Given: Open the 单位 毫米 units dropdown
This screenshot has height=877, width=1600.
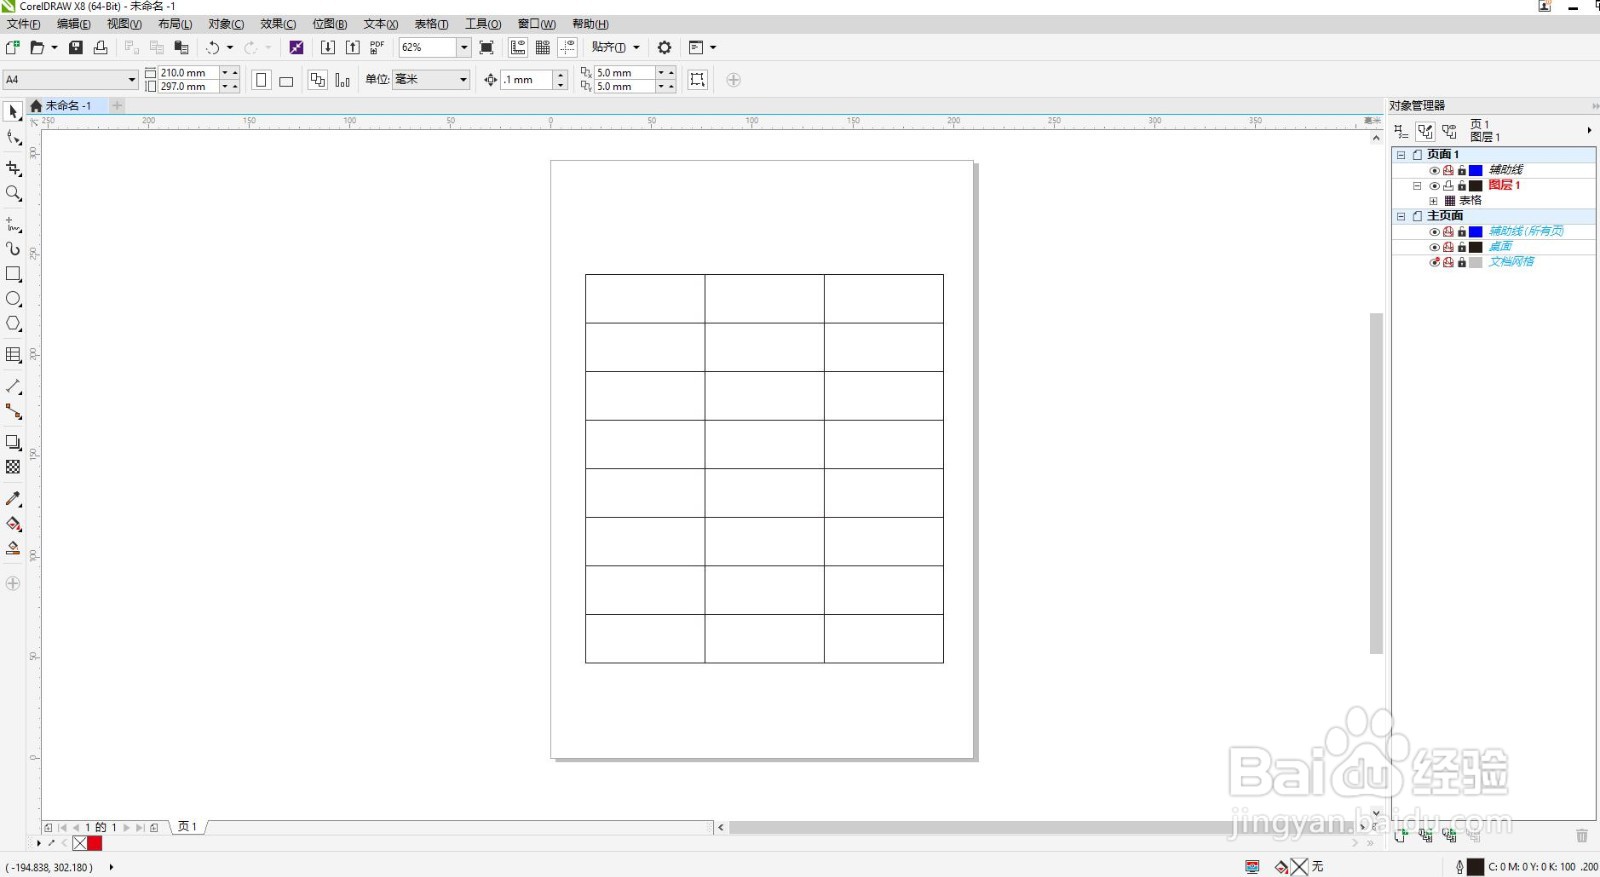Looking at the screenshot, I should pos(463,79).
